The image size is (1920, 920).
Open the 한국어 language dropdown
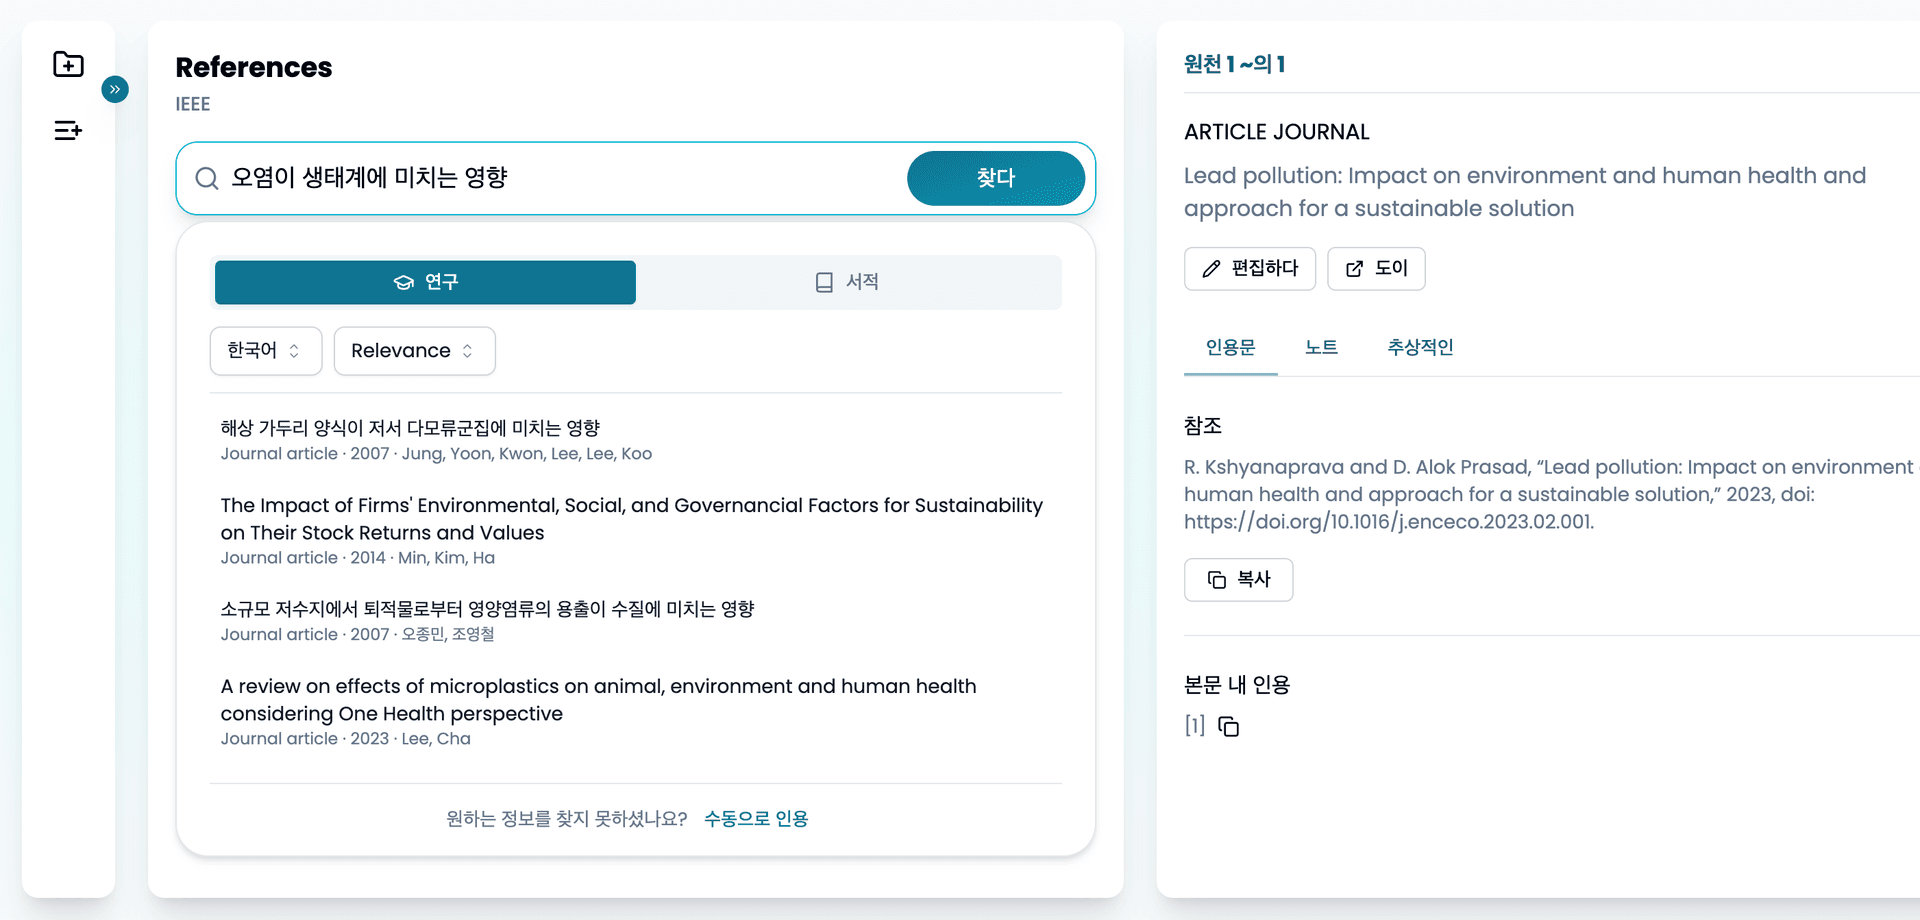266,351
